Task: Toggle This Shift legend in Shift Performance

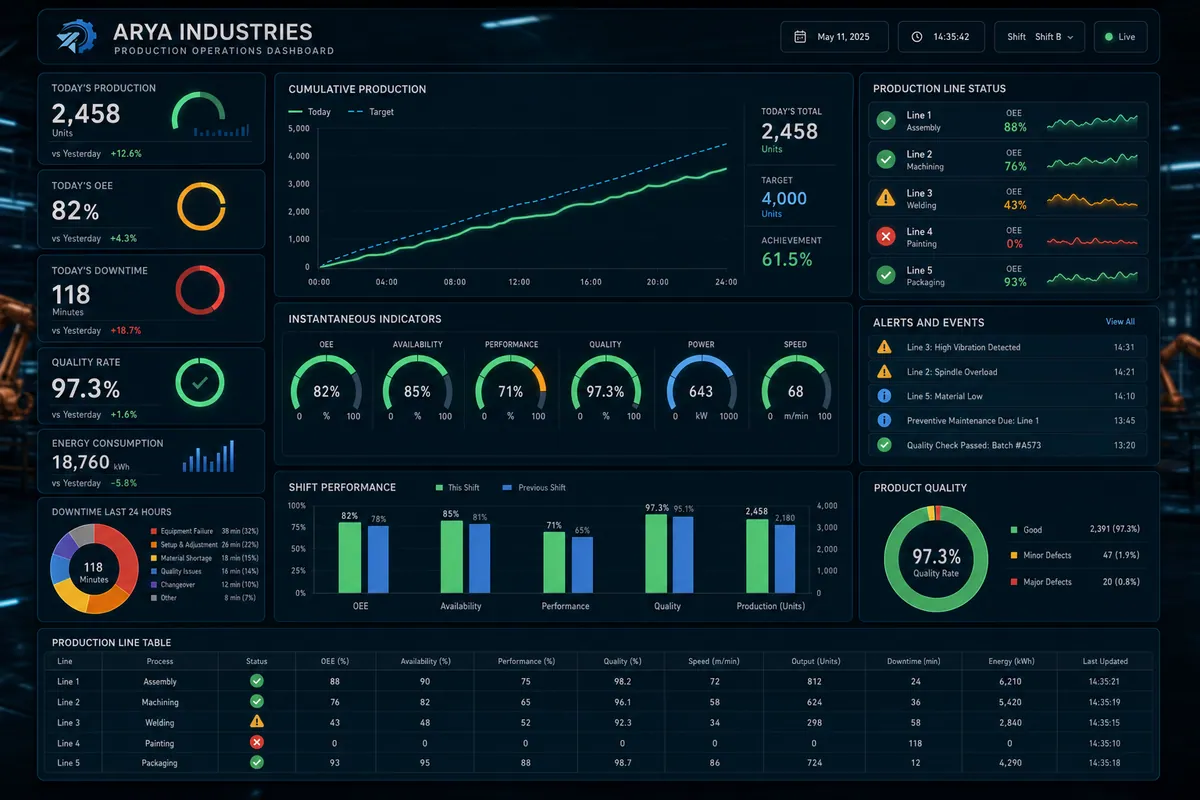Action: point(458,487)
